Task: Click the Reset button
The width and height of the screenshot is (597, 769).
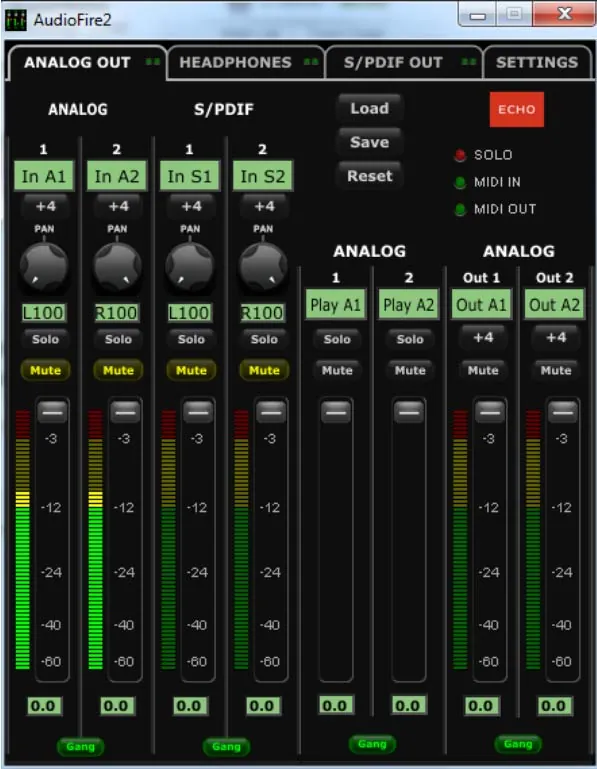Action: [369, 176]
